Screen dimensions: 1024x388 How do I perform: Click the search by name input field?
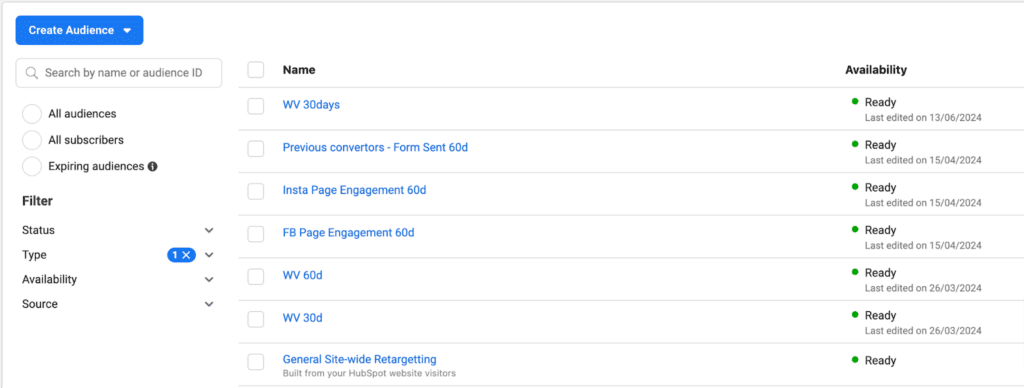pos(119,73)
